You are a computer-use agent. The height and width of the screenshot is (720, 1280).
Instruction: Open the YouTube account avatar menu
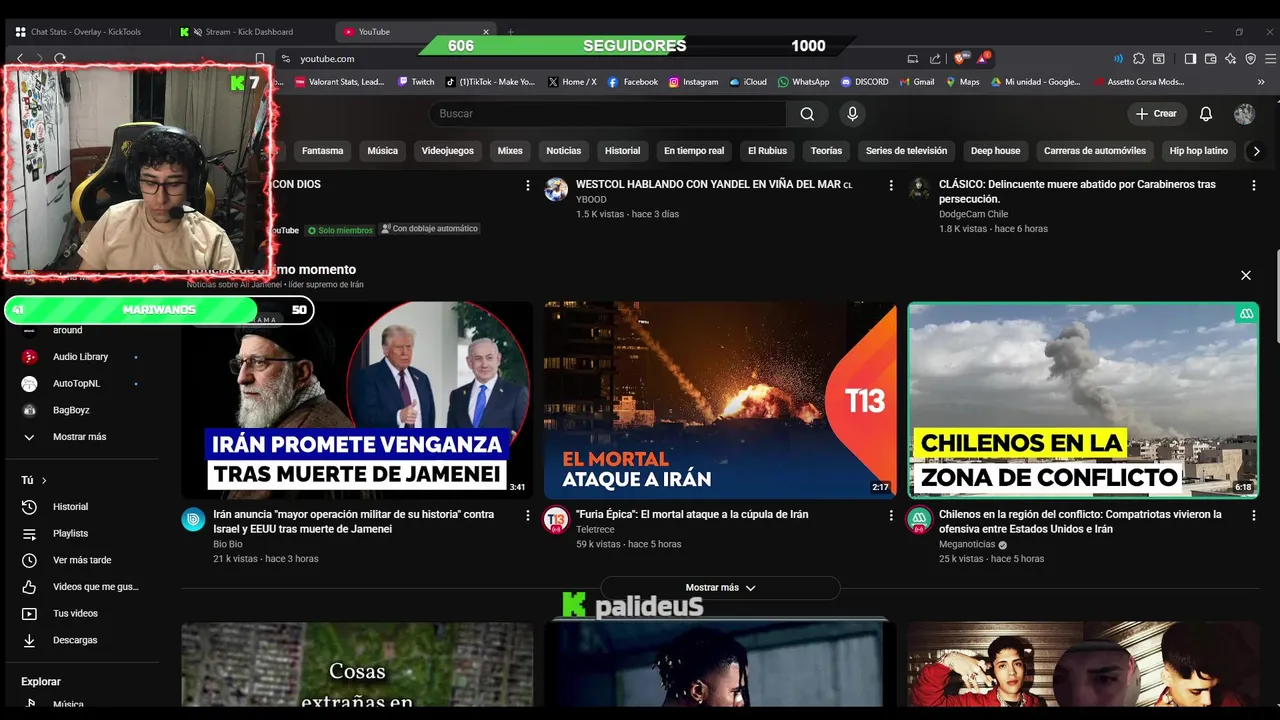[1244, 114]
